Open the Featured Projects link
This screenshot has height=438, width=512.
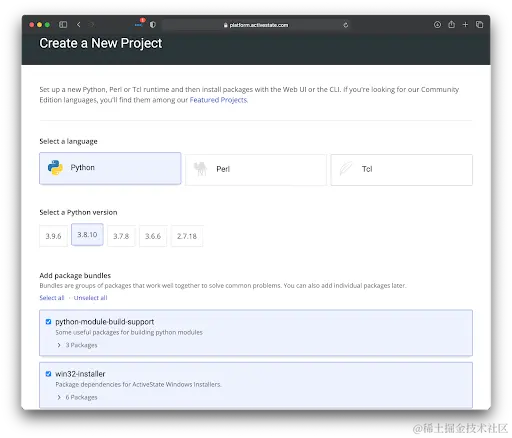coord(218,100)
